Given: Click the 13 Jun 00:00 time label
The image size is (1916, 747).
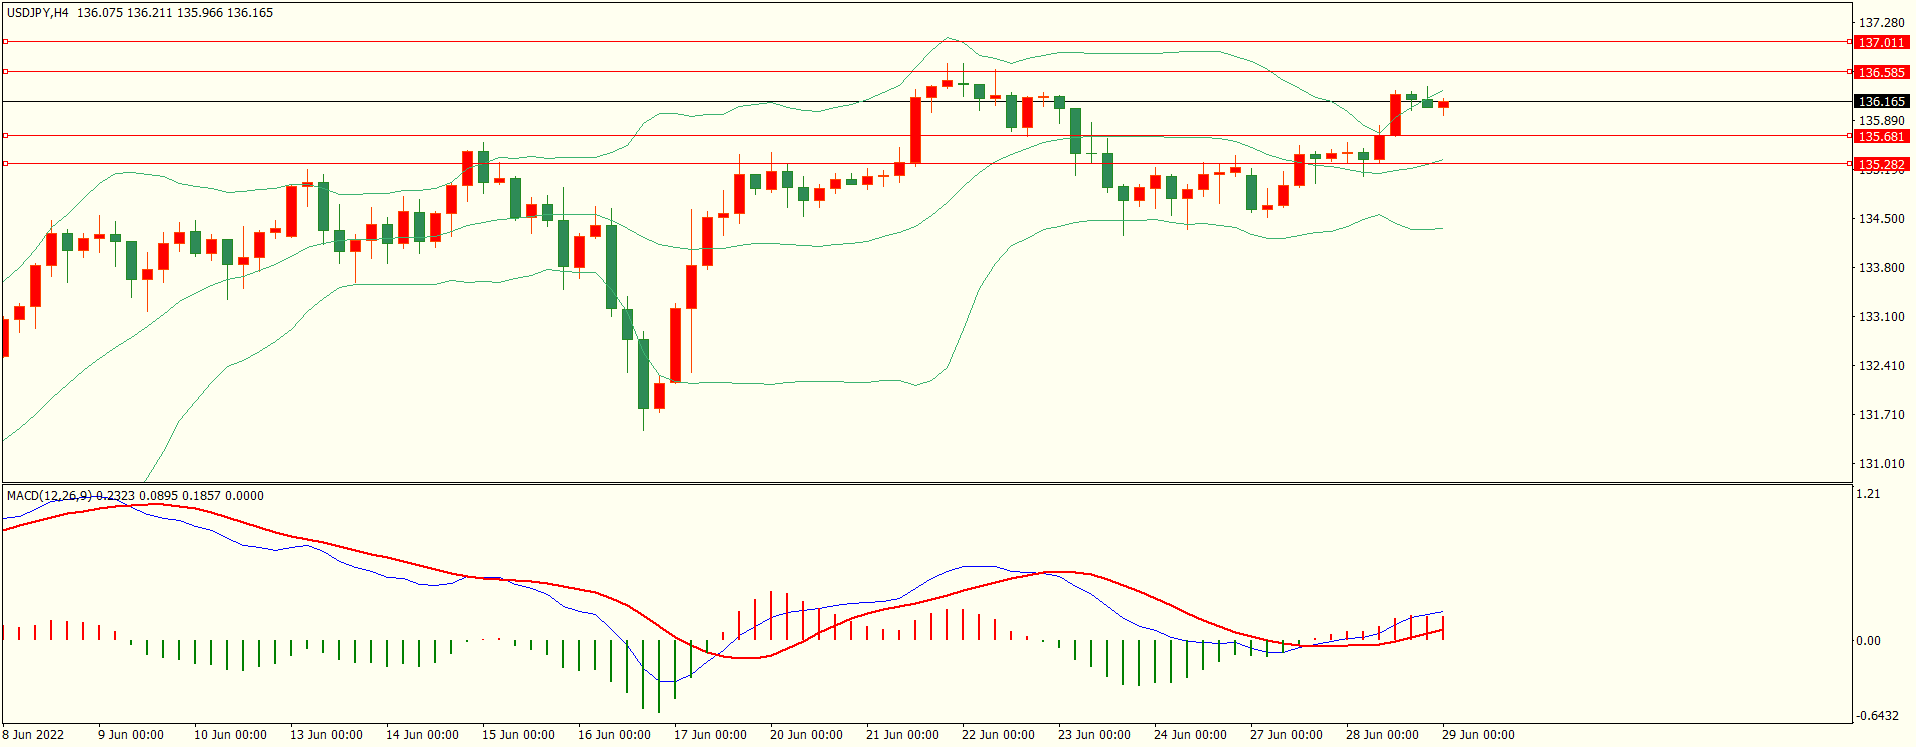Looking at the screenshot, I should pos(326,735).
